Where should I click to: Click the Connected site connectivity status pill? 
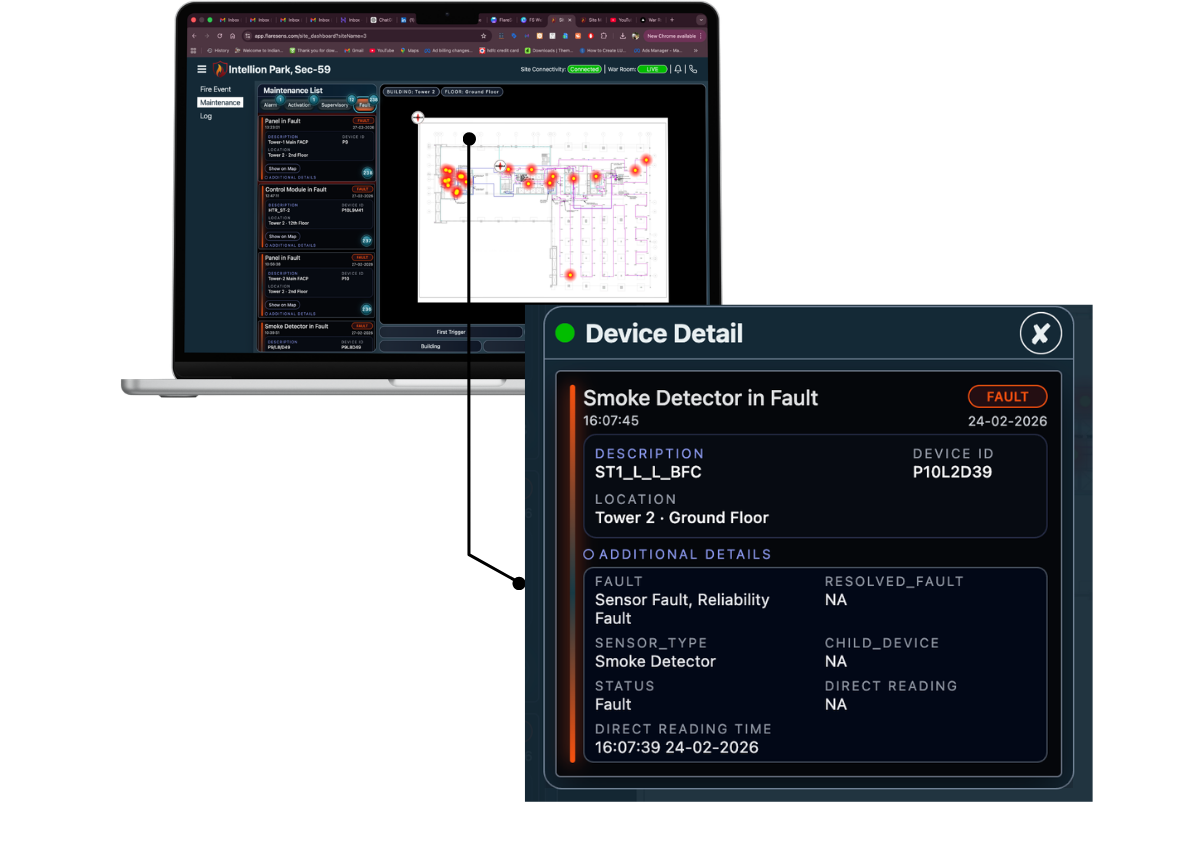click(585, 69)
